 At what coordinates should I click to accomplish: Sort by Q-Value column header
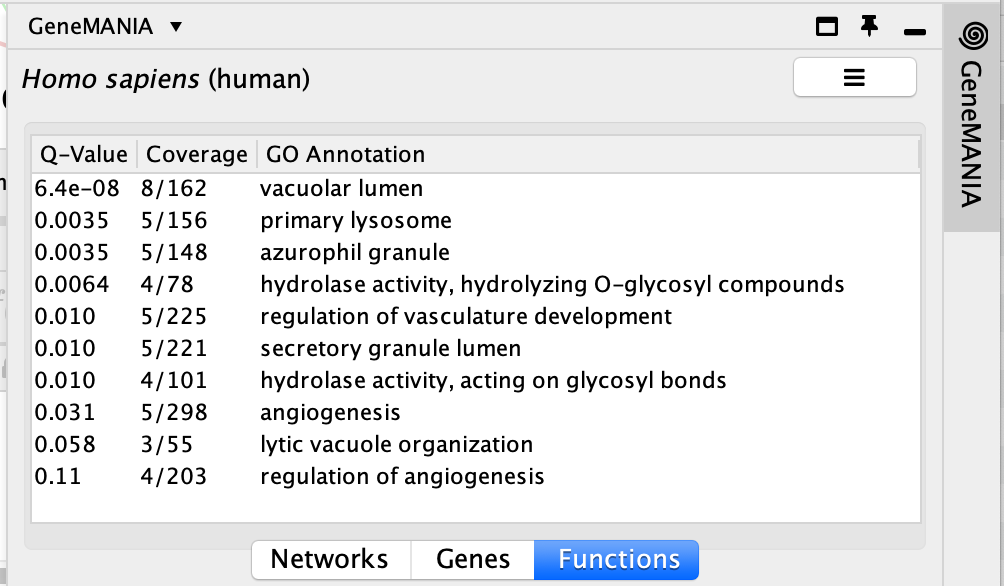[x=84, y=155]
